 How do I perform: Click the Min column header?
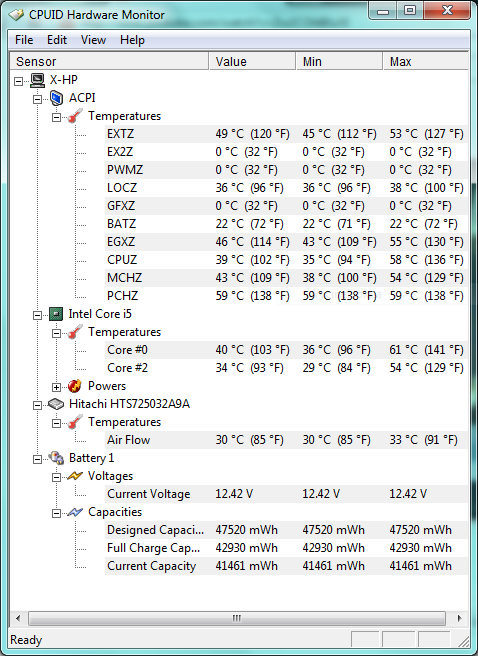point(340,62)
